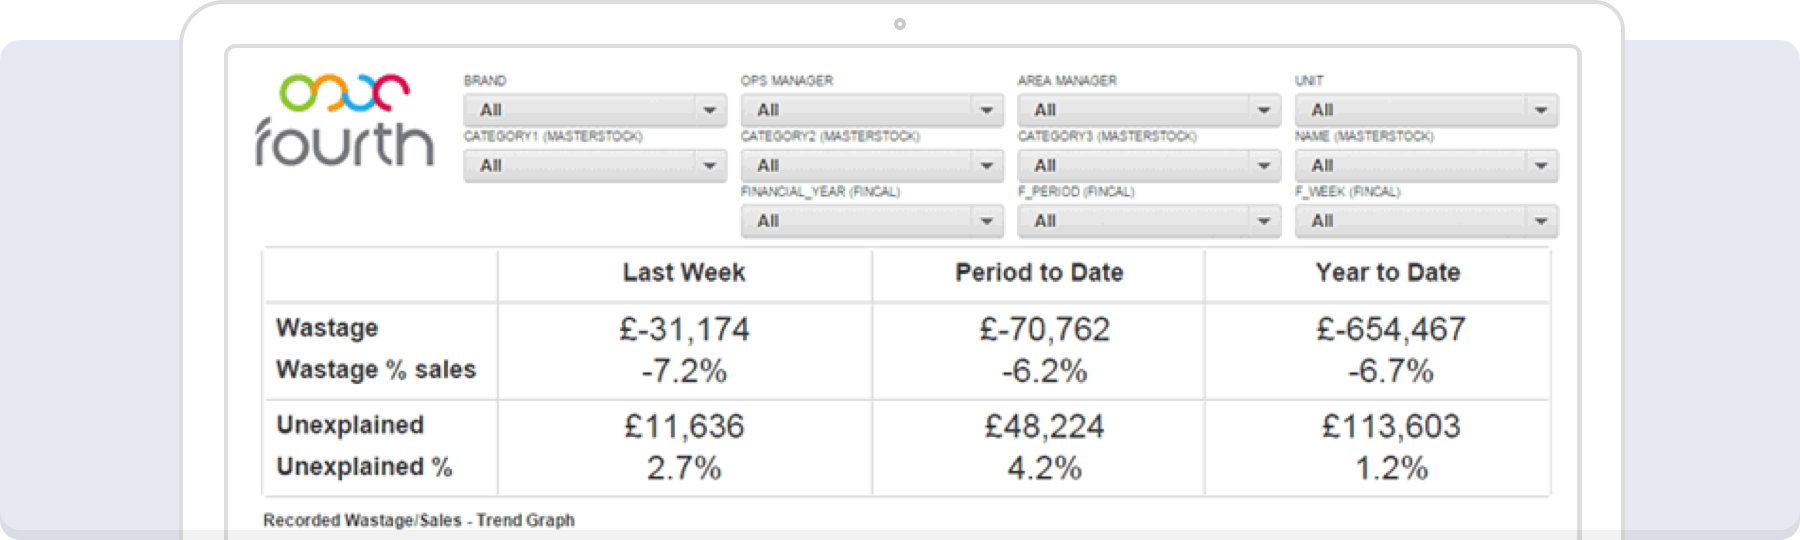Click the Wastage row label

(327, 328)
